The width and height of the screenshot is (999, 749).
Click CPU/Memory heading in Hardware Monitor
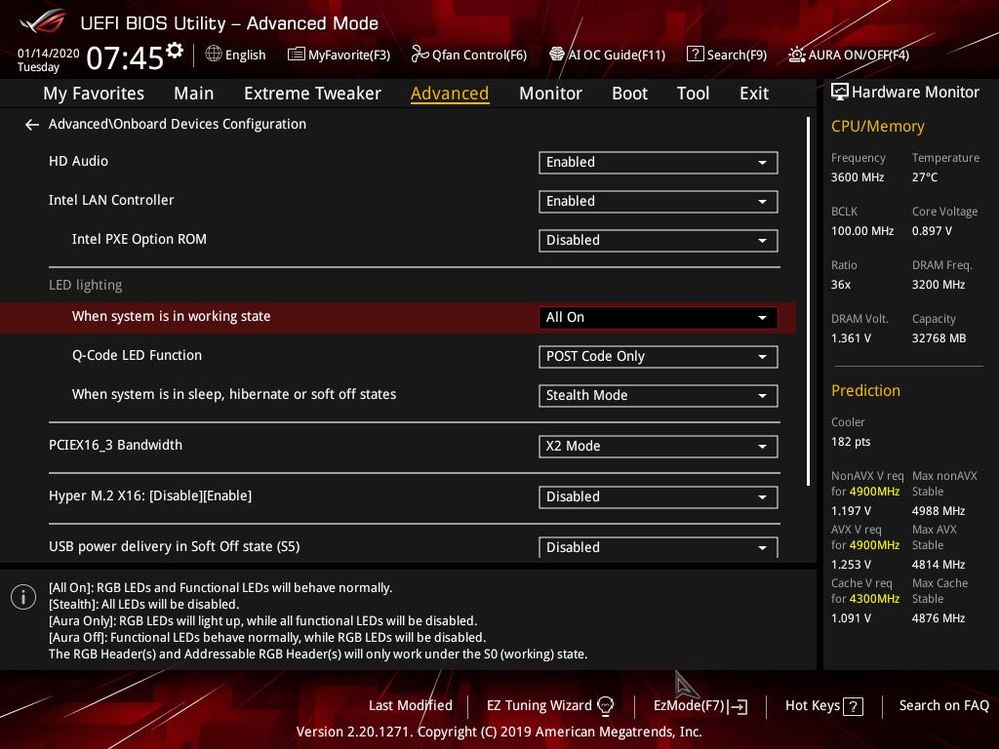click(877, 126)
